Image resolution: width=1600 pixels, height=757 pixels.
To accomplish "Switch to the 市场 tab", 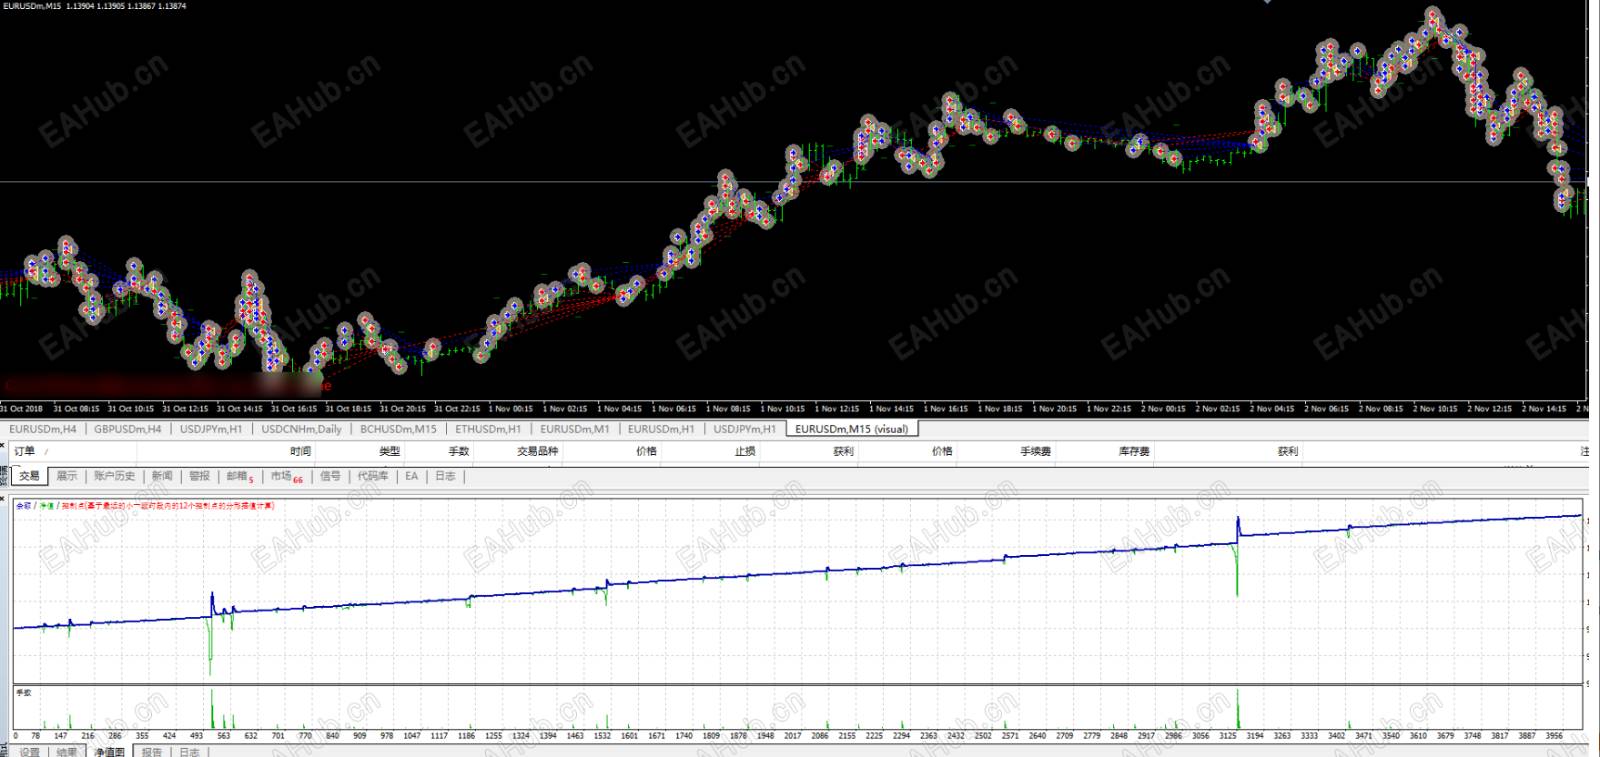I will click(x=286, y=477).
